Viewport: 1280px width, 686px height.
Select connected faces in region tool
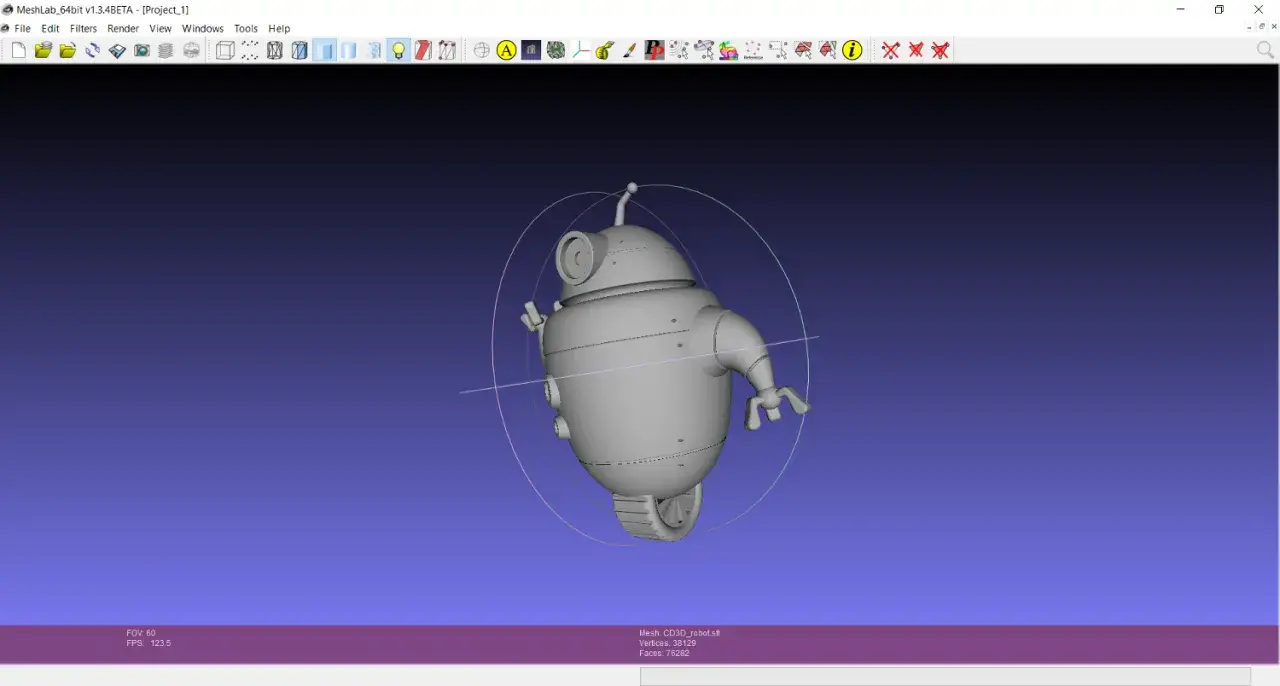pos(827,50)
